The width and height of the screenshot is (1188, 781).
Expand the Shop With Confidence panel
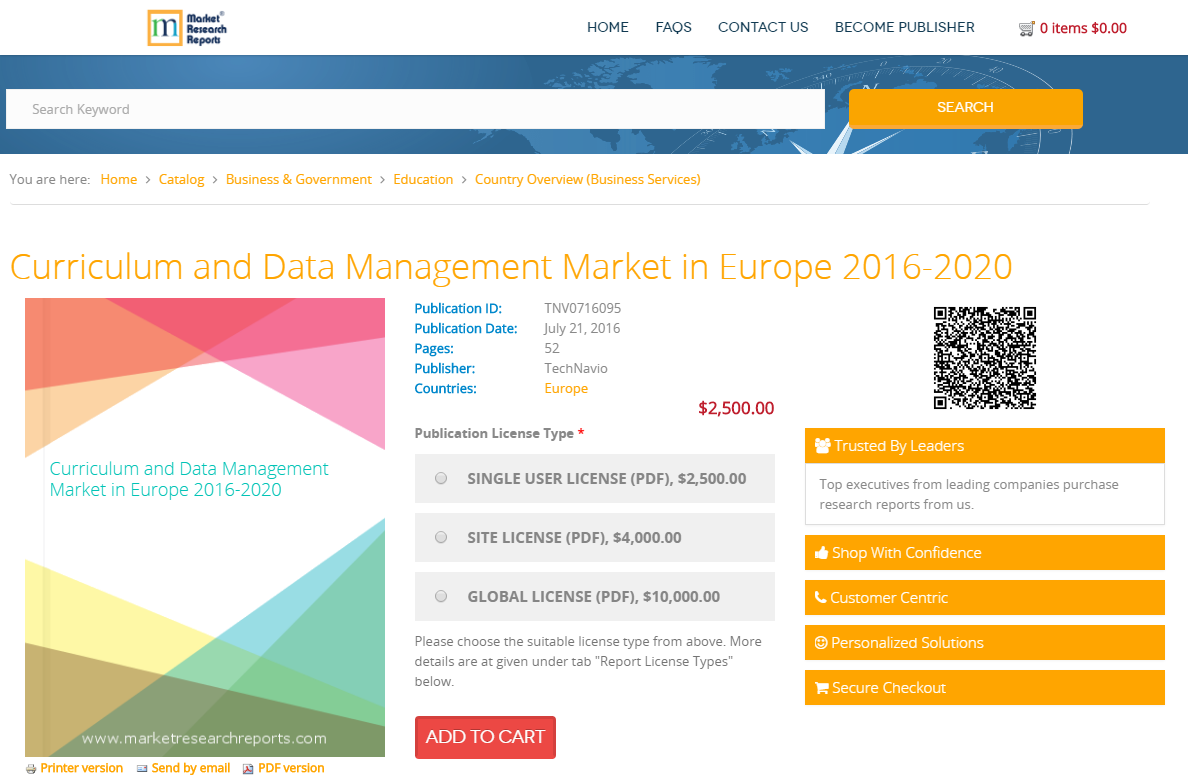click(x=984, y=552)
